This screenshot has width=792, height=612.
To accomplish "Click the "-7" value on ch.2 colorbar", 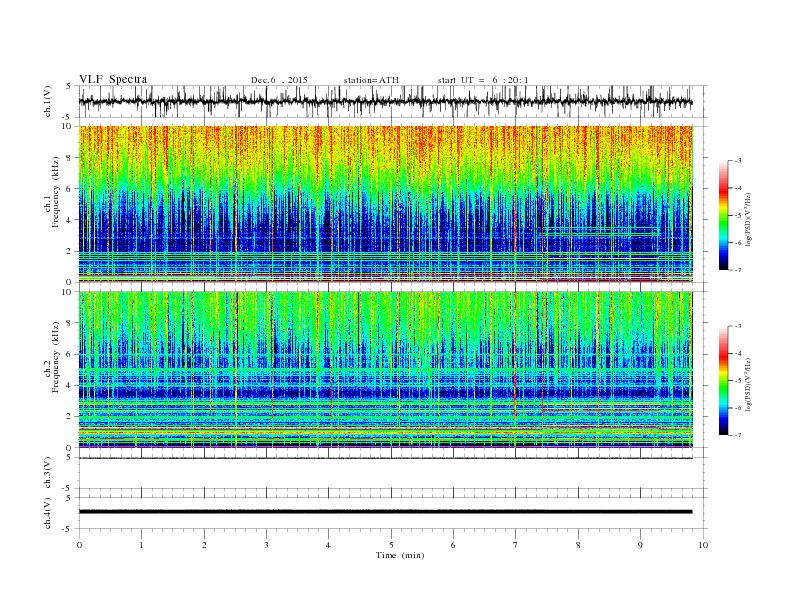I will tap(737, 435).
